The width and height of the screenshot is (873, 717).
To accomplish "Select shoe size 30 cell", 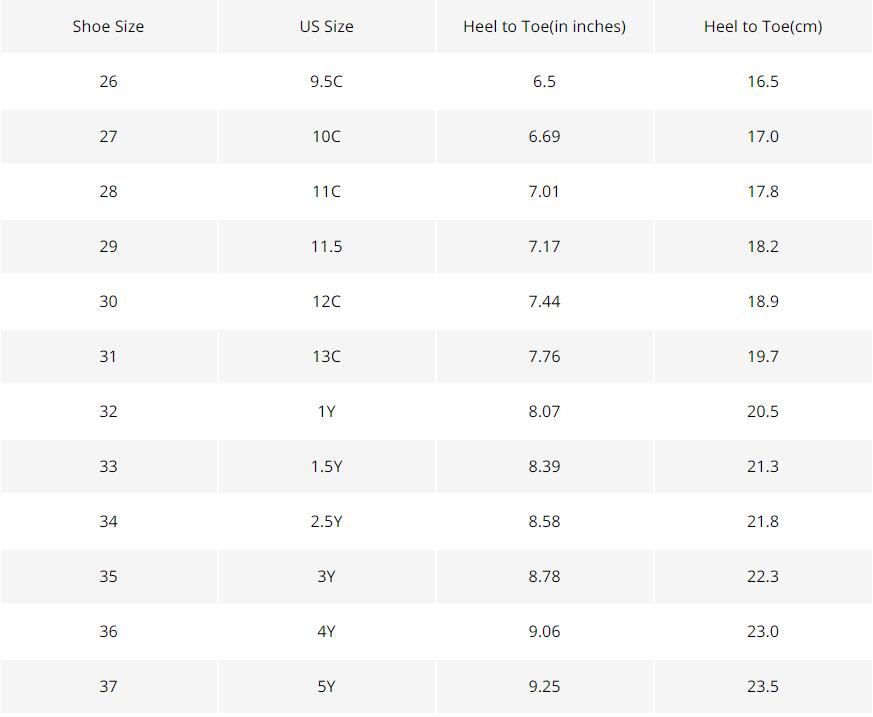I will coord(109,302).
